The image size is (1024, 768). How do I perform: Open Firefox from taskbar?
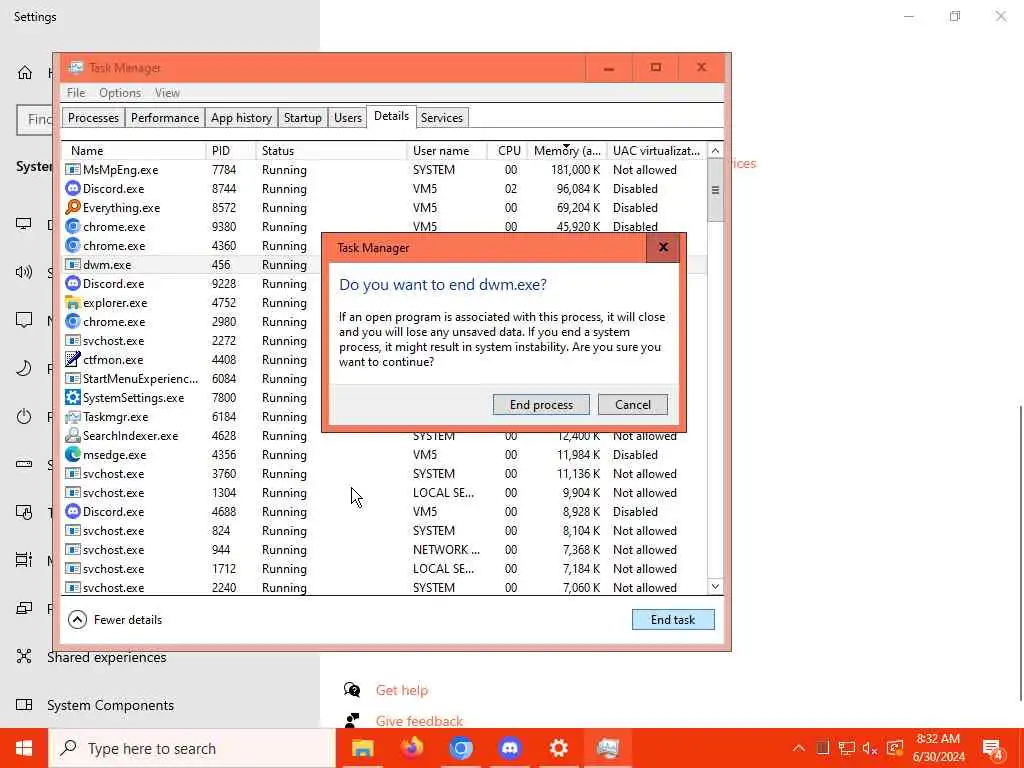pyautogui.click(x=411, y=748)
